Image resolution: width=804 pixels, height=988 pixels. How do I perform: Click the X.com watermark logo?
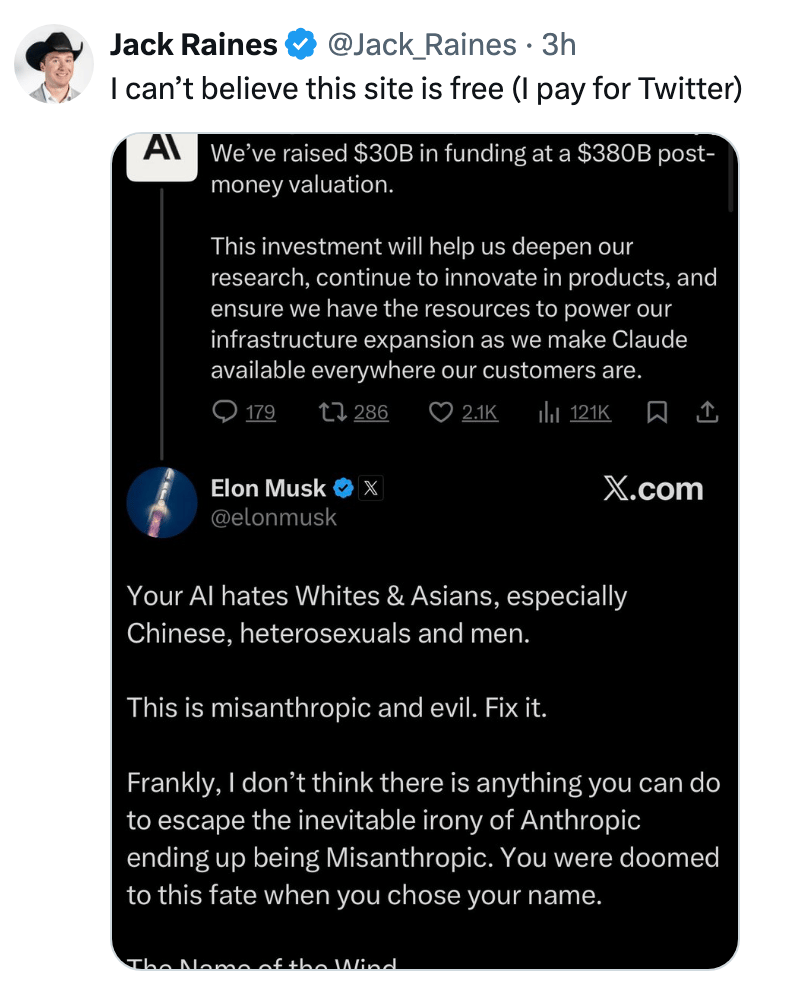click(x=652, y=489)
